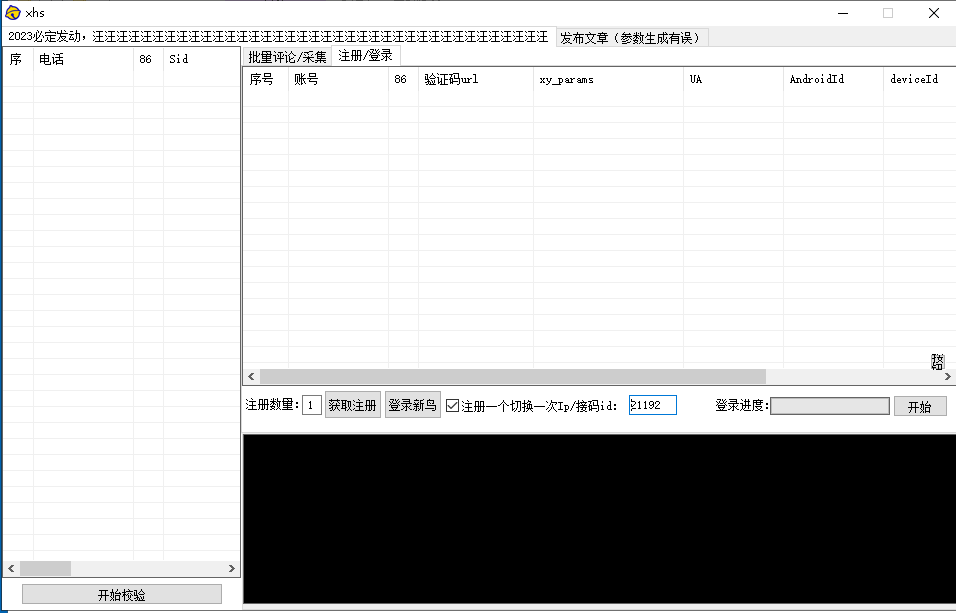Click right arrow of phone list scrollbar
This screenshot has height=613, width=956.
tap(232, 568)
